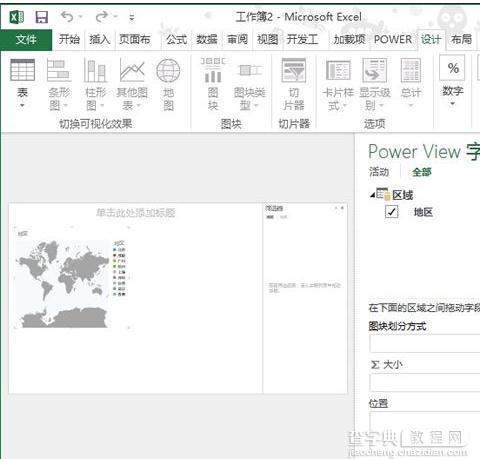Image resolution: width=480 pixels, height=459 pixels.
Task: Click the 筛选器 filters pane header
Action: coord(274,208)
